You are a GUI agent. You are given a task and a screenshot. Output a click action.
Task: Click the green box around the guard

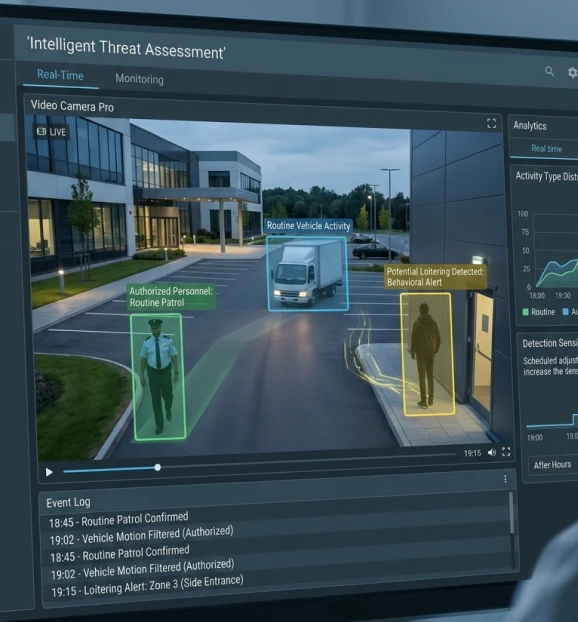click(158, 377)
